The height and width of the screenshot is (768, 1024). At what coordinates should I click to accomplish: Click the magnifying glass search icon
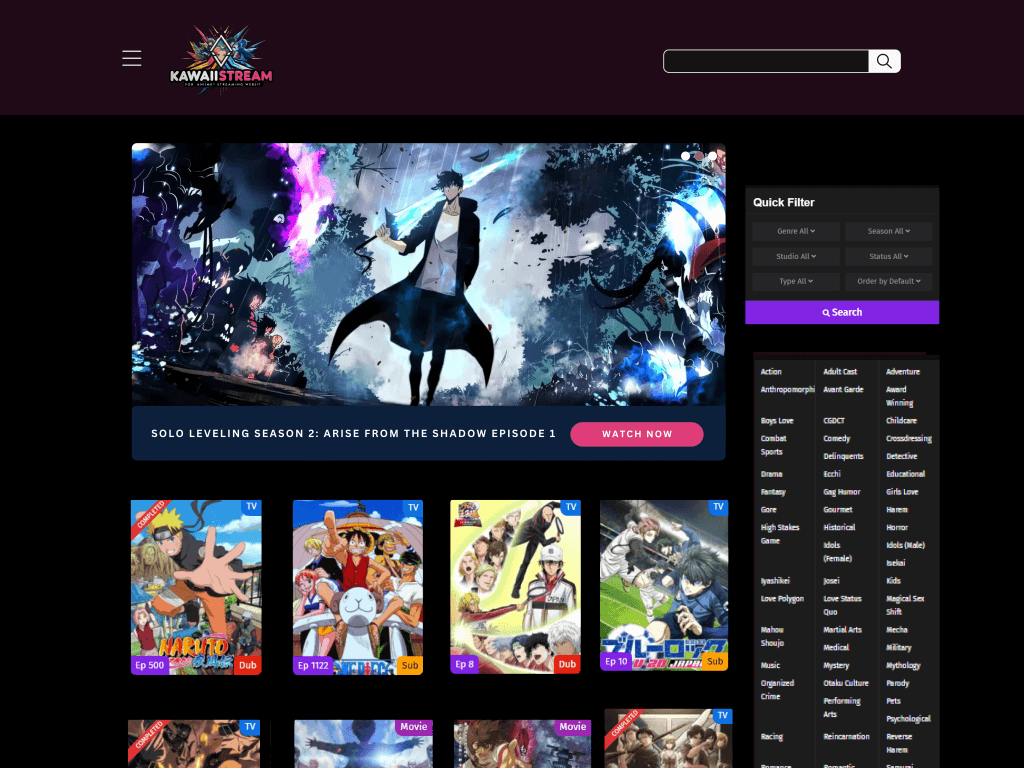(884, 61)
